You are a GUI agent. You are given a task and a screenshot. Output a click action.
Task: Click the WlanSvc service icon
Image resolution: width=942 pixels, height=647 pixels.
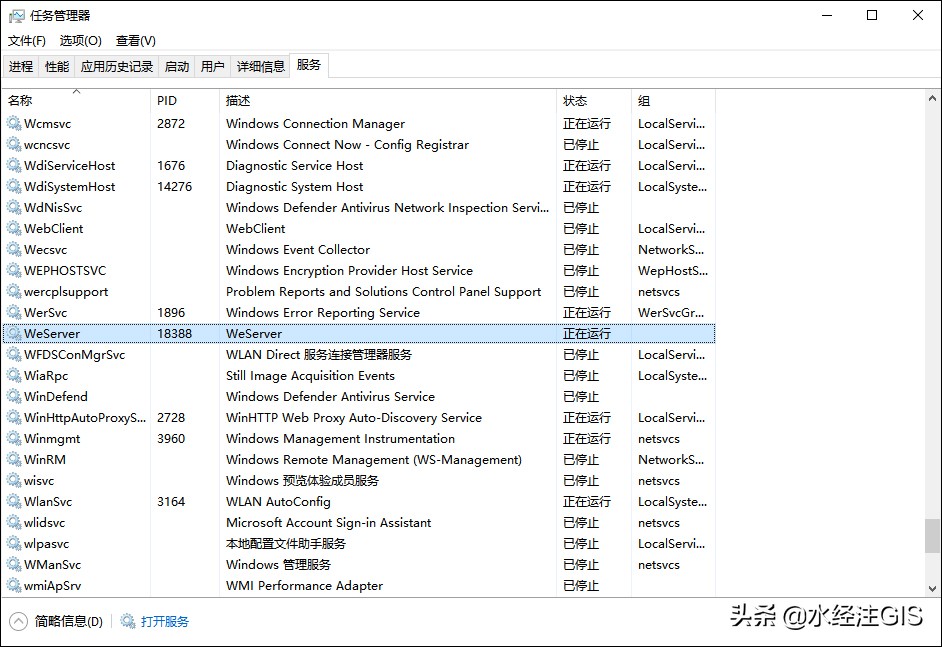click(14, 502)
